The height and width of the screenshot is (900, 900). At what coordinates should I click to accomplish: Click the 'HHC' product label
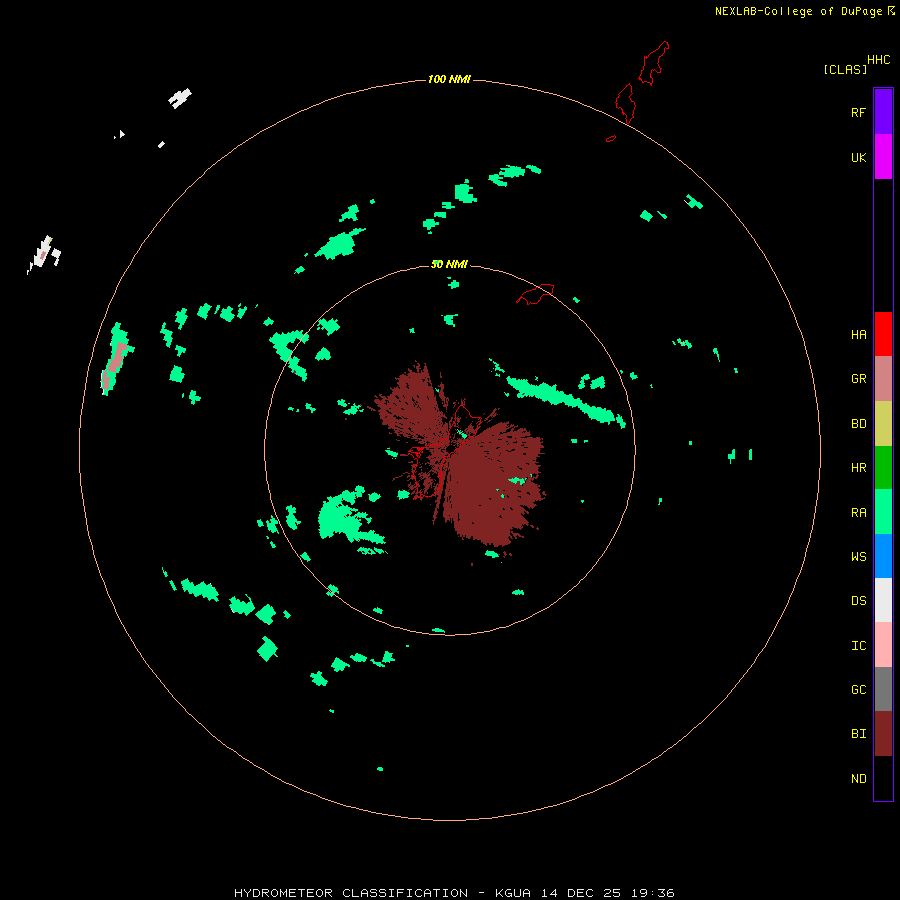878,60
